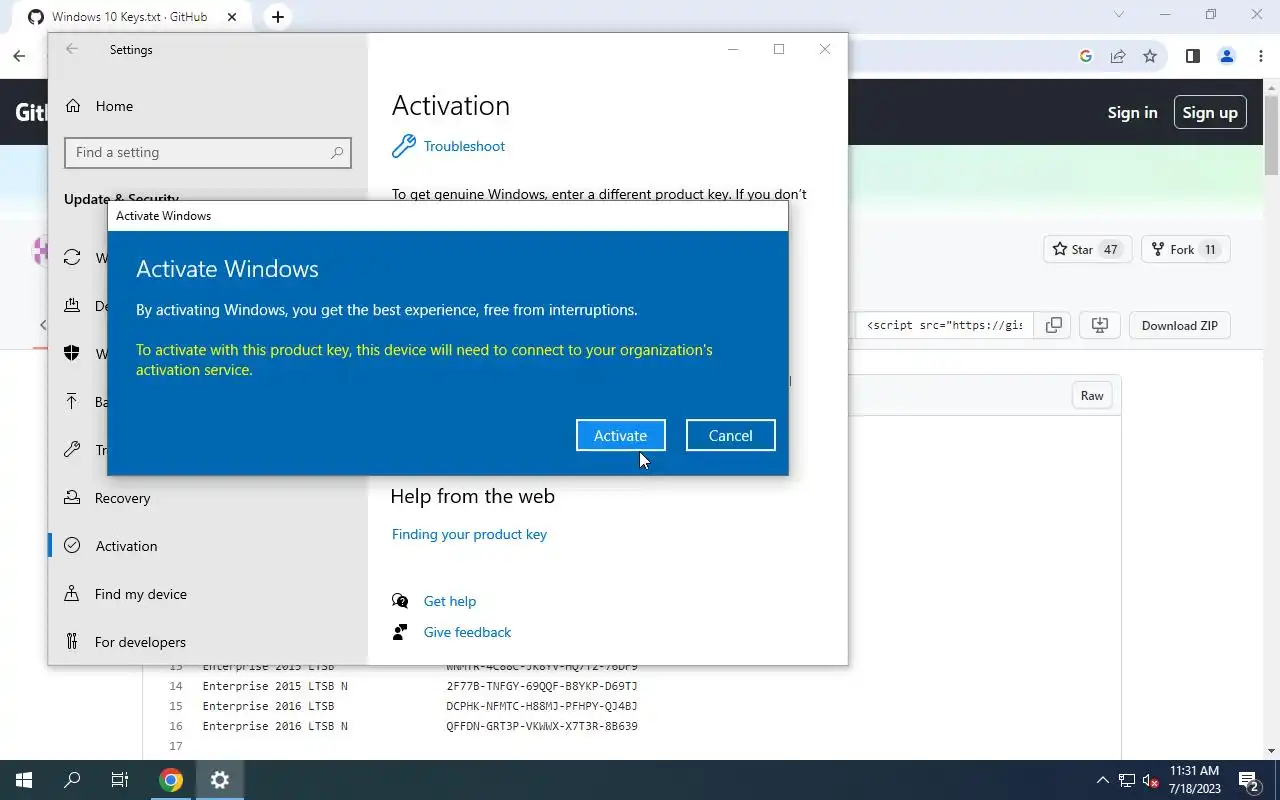Bookmark this page with the star icon
1280x800 pixels.
point(1150,56)
